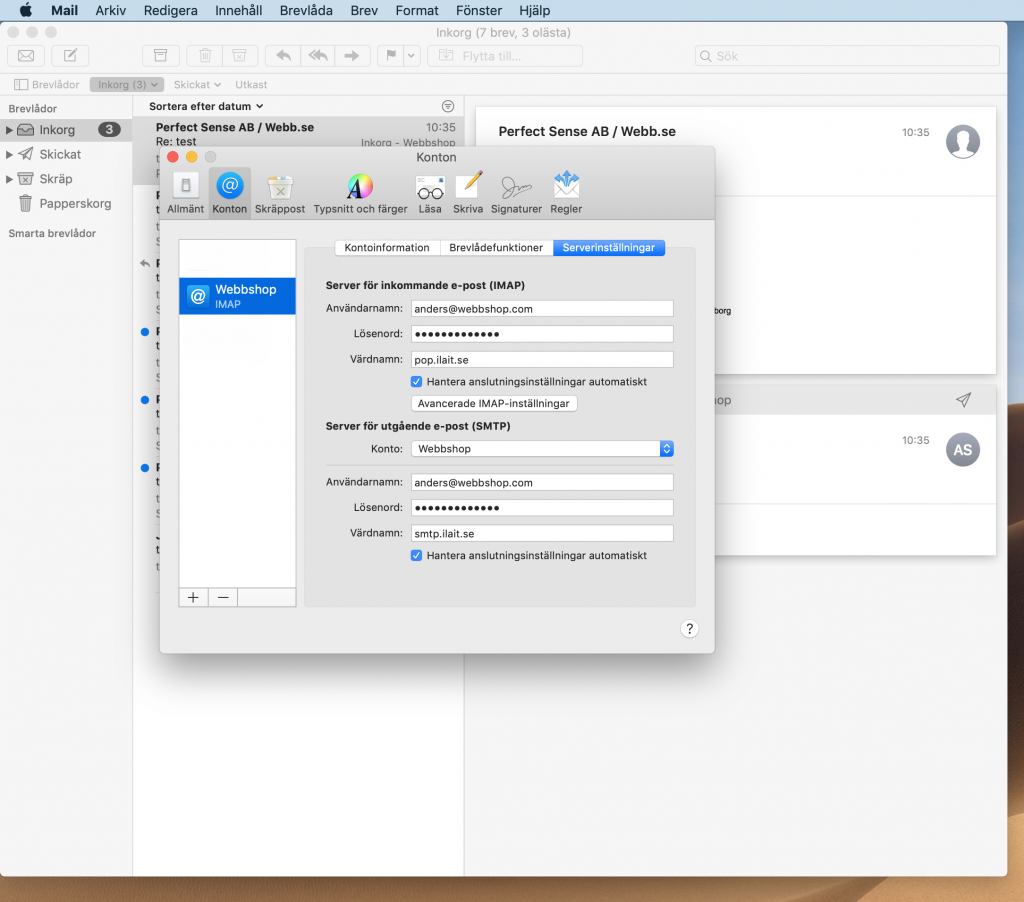
Task: Open the Skickat favorites bar dropdown
Action: pos(197,84)
